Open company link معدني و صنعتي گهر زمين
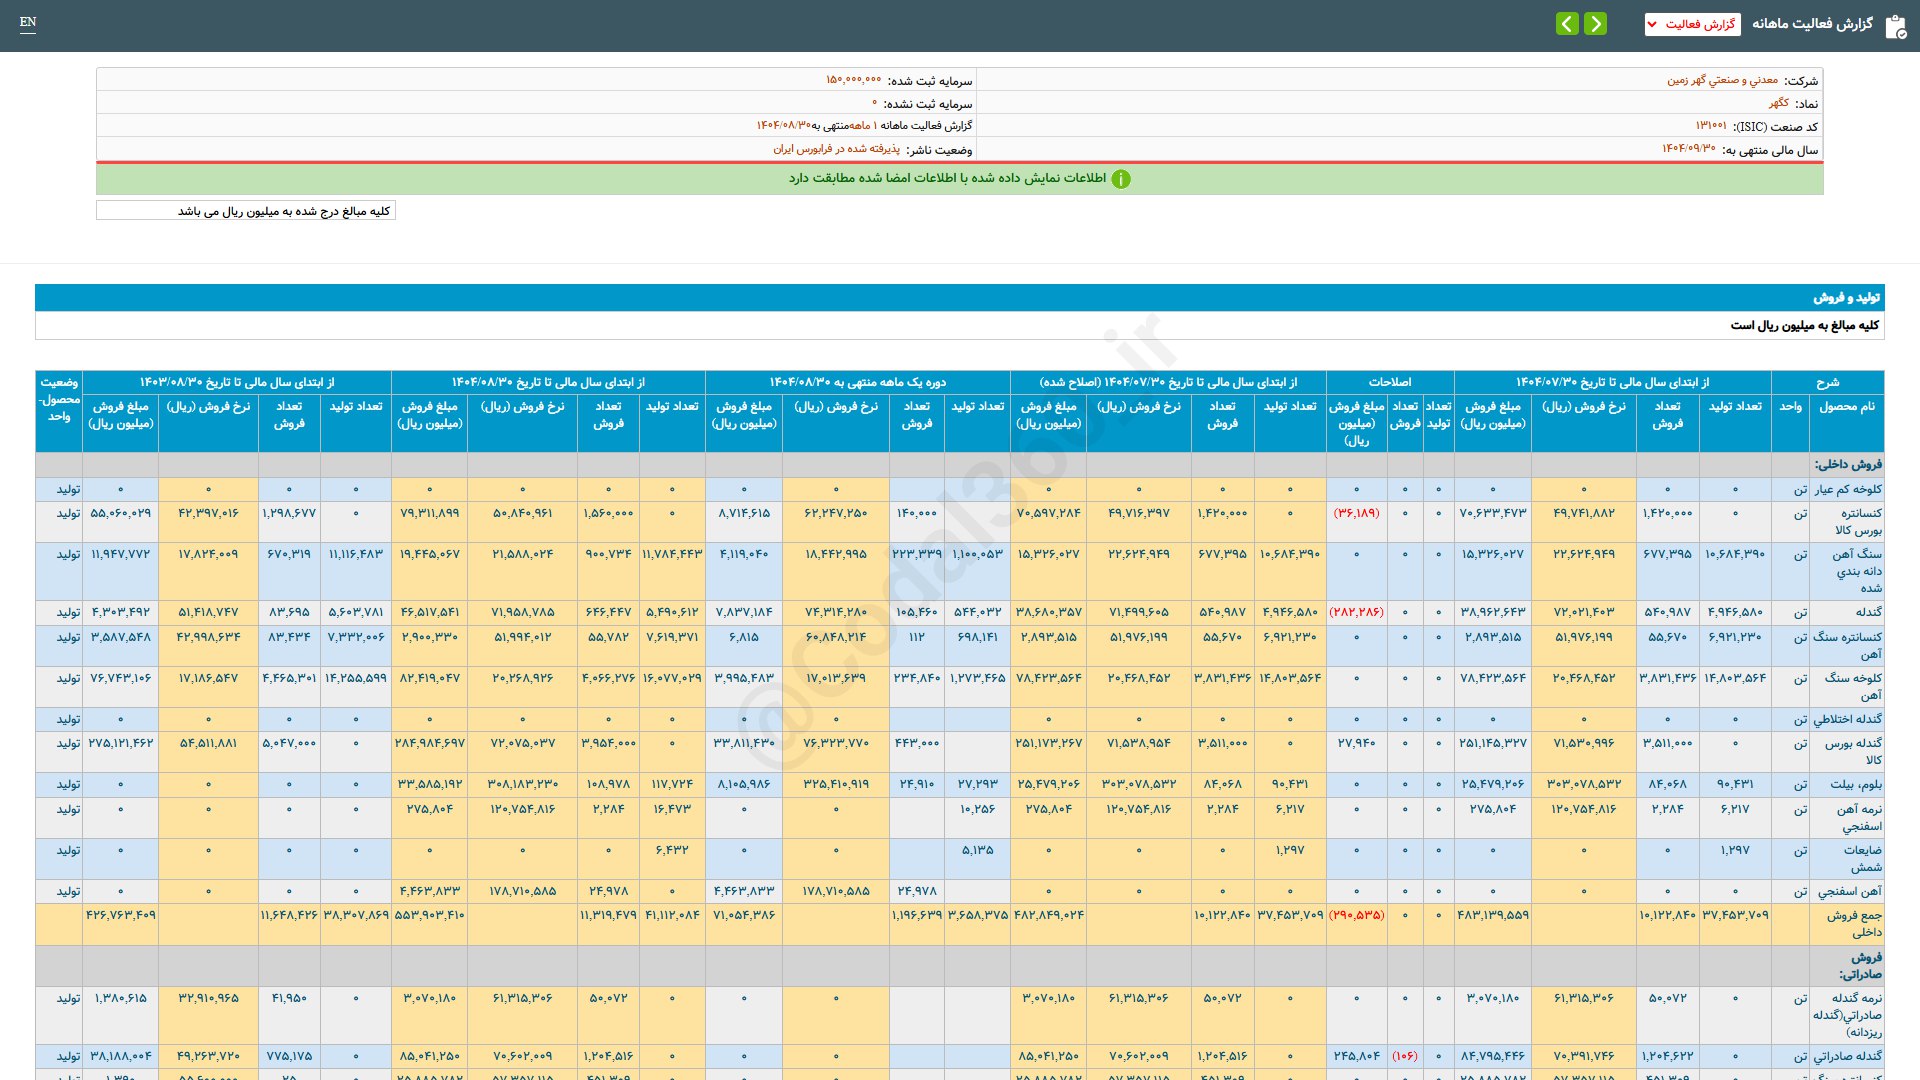 tap(1722, 80)
